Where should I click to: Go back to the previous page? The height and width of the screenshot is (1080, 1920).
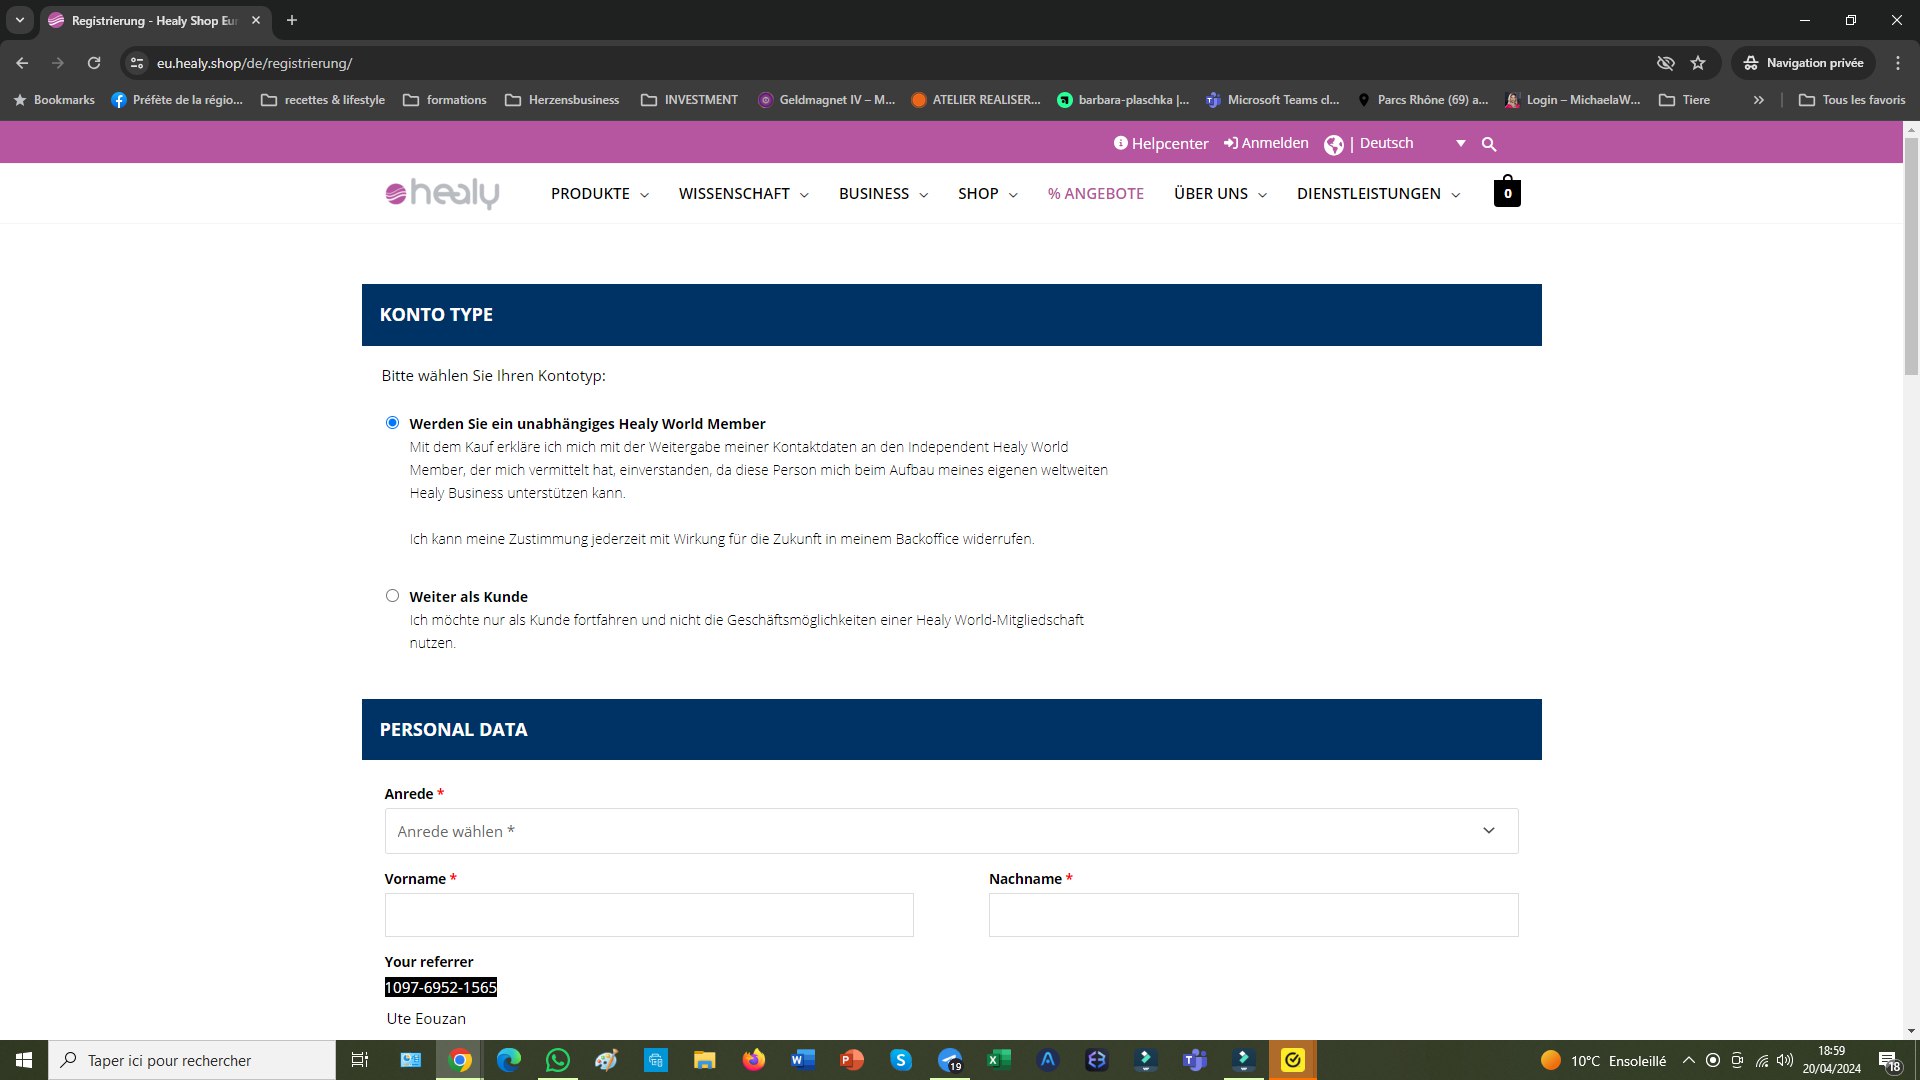point(22,63)
